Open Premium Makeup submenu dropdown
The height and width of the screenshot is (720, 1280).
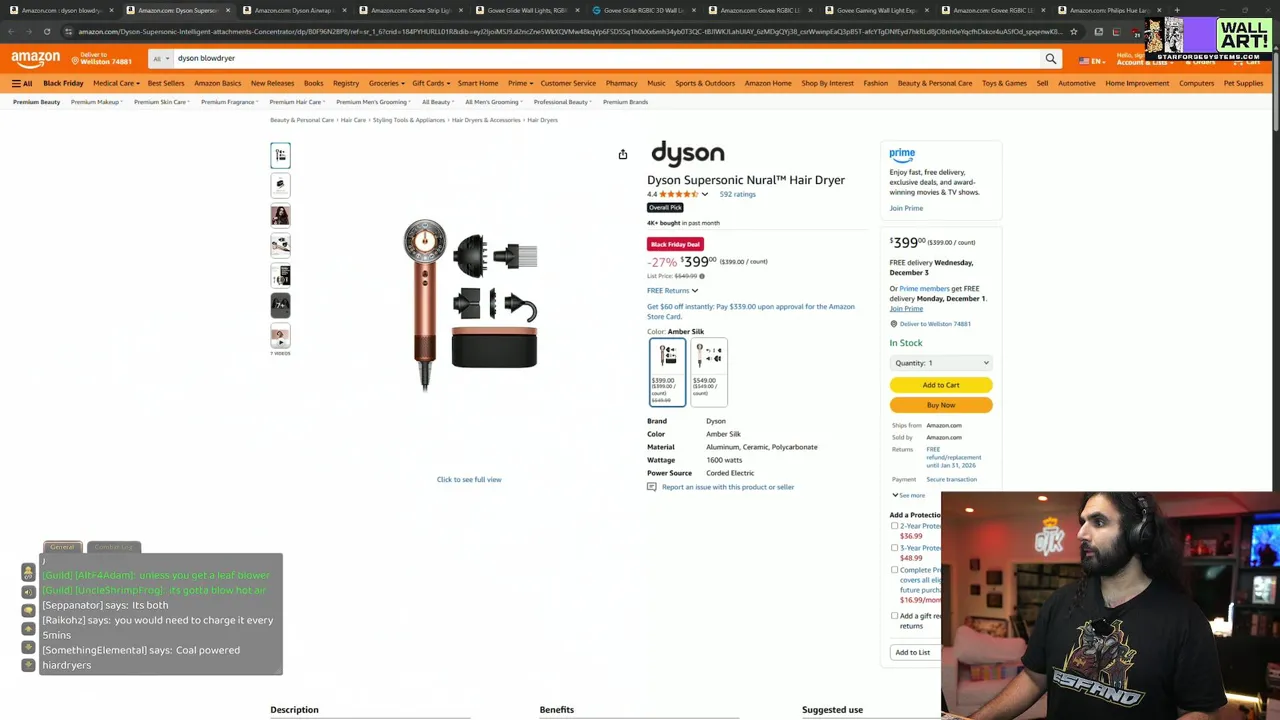click(x=97, y=102)
